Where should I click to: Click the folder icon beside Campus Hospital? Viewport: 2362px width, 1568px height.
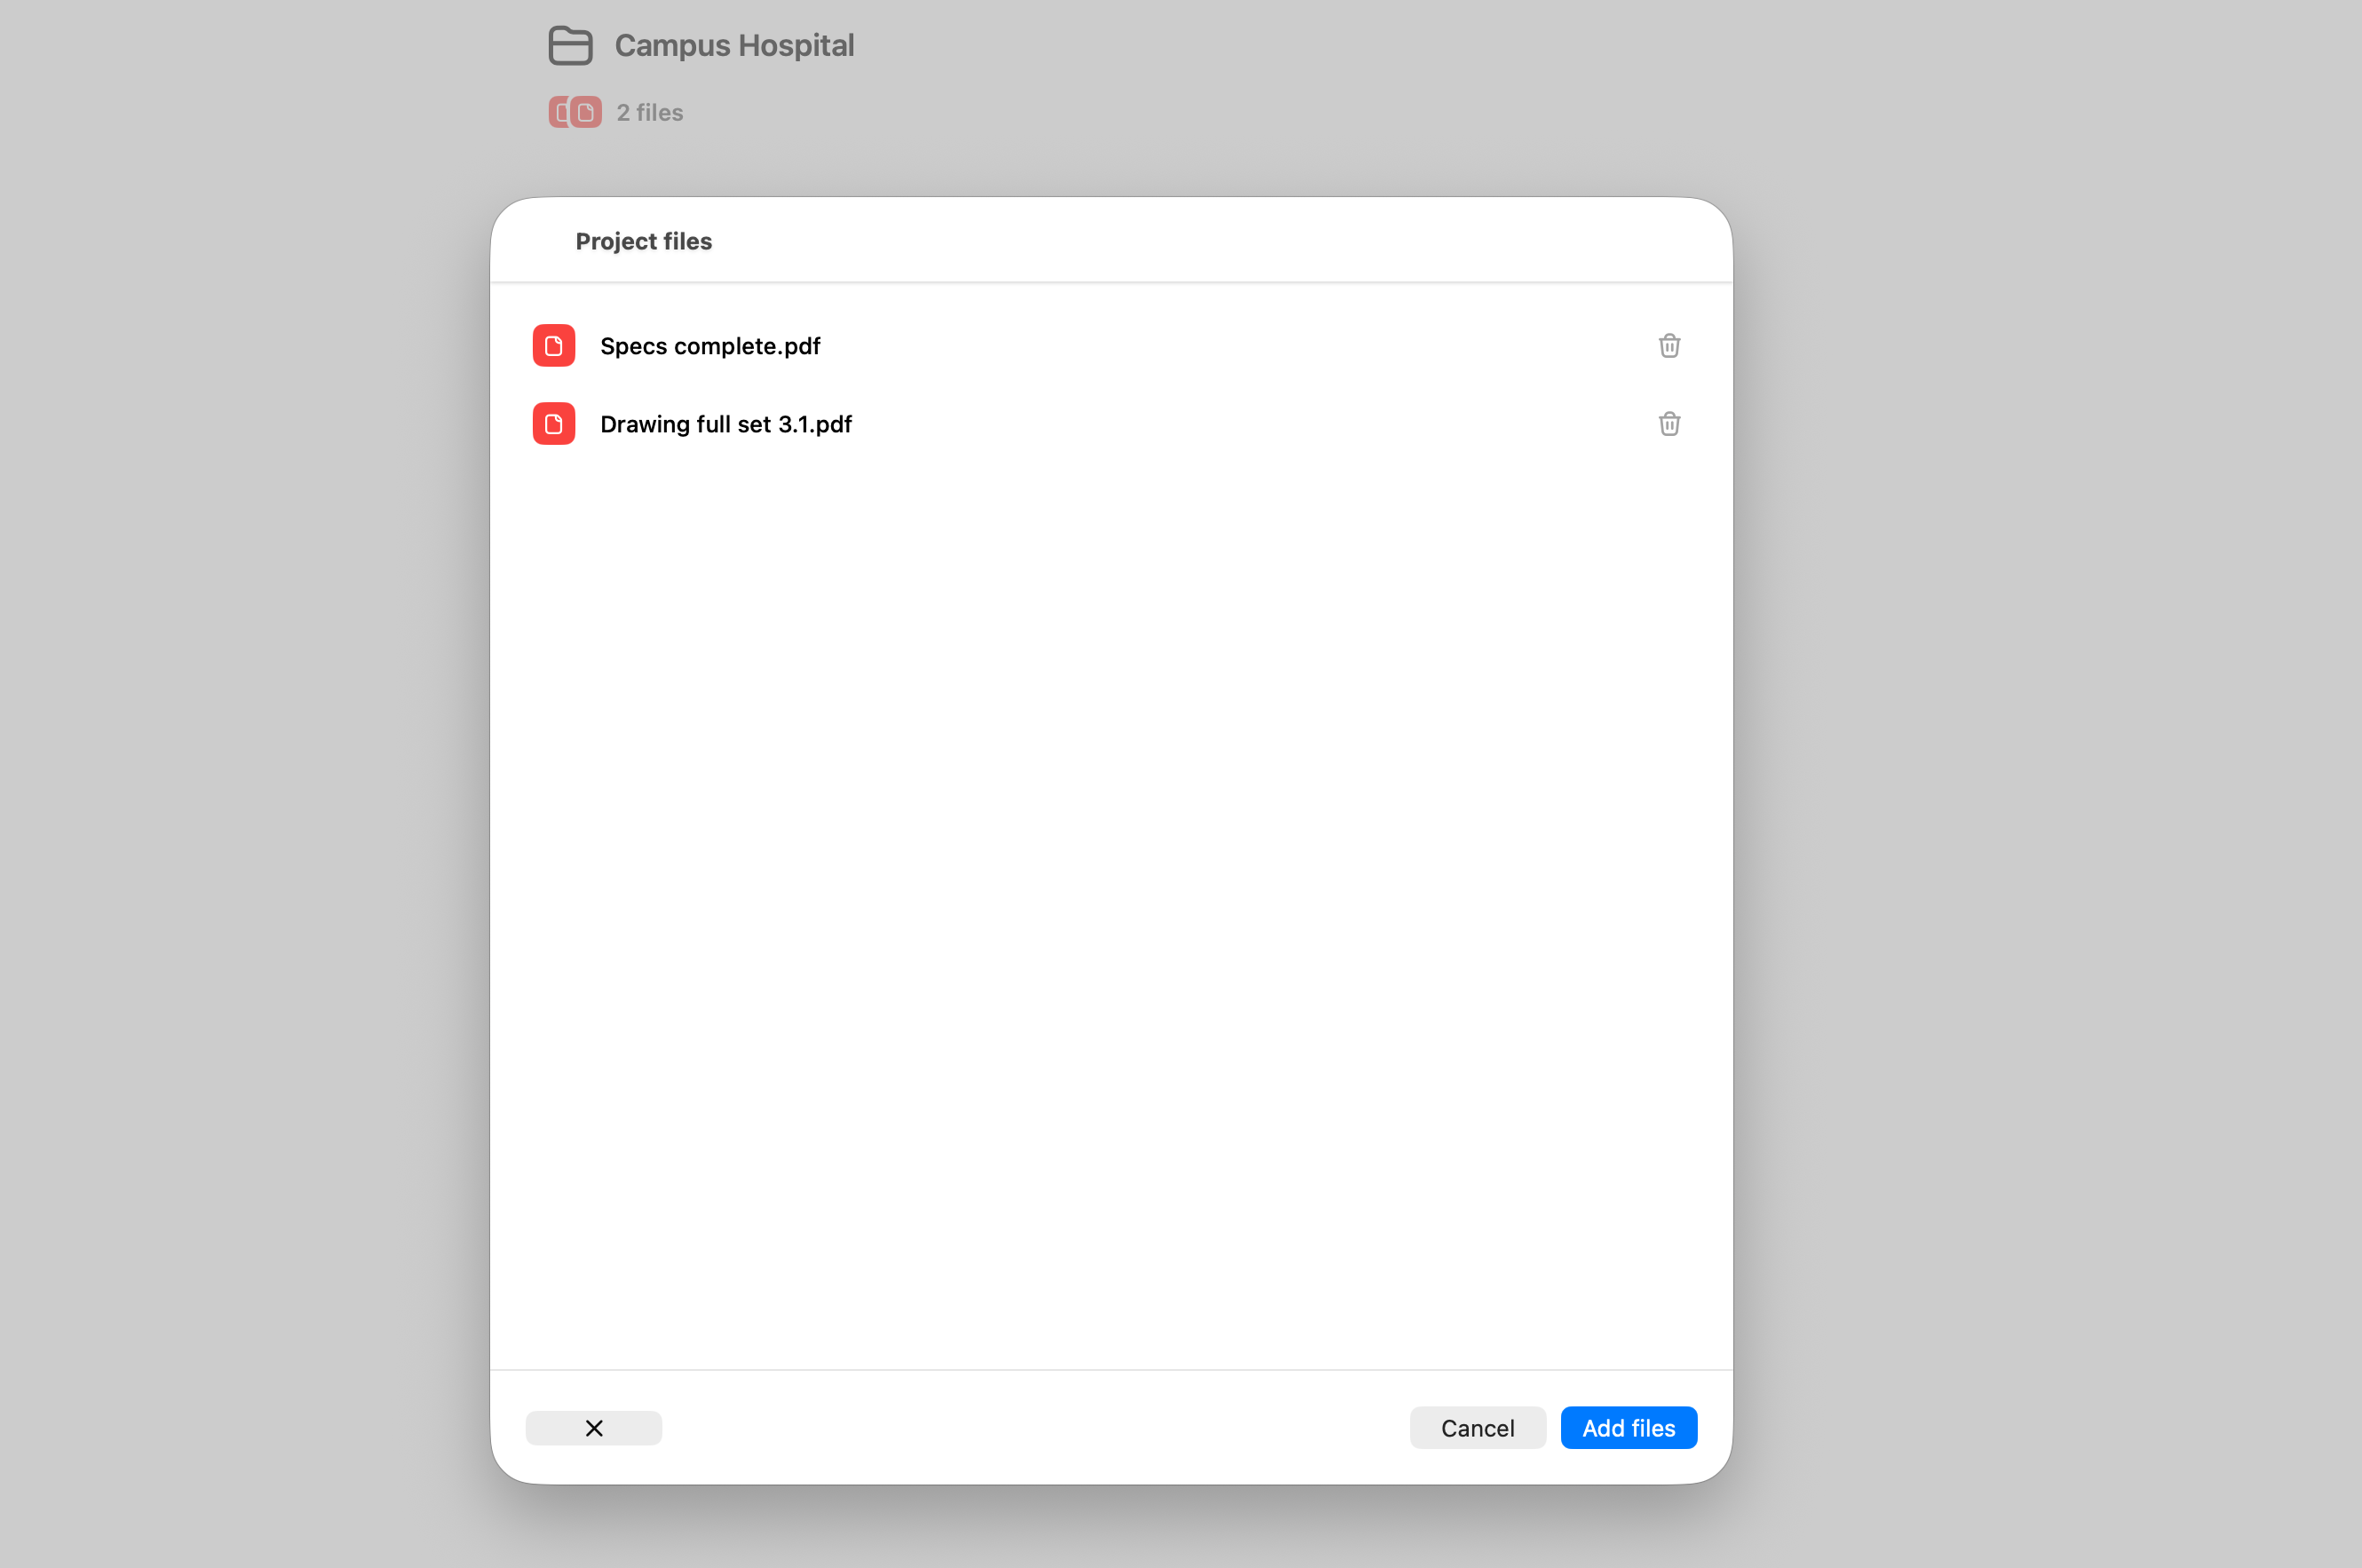(x=571, y=45)
